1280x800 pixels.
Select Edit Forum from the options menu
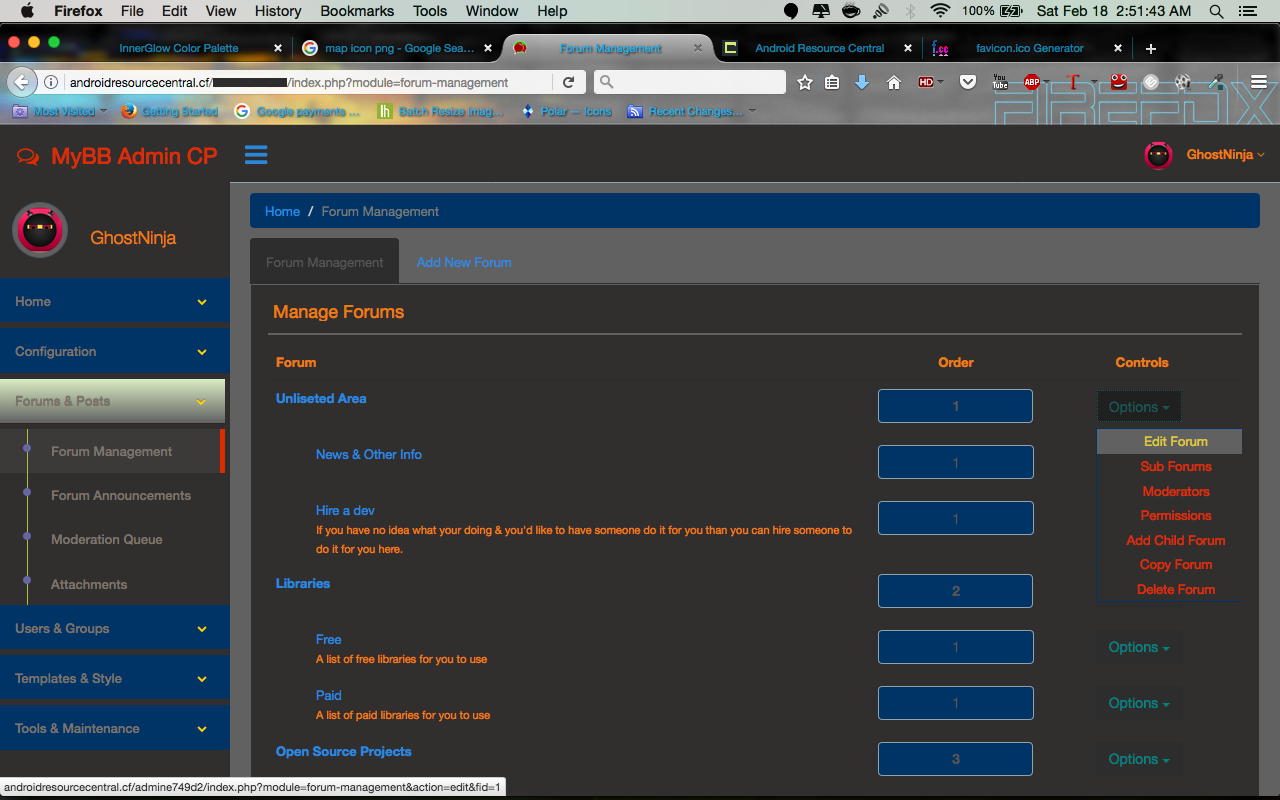pyautogui.click(x=1175, y=441)
